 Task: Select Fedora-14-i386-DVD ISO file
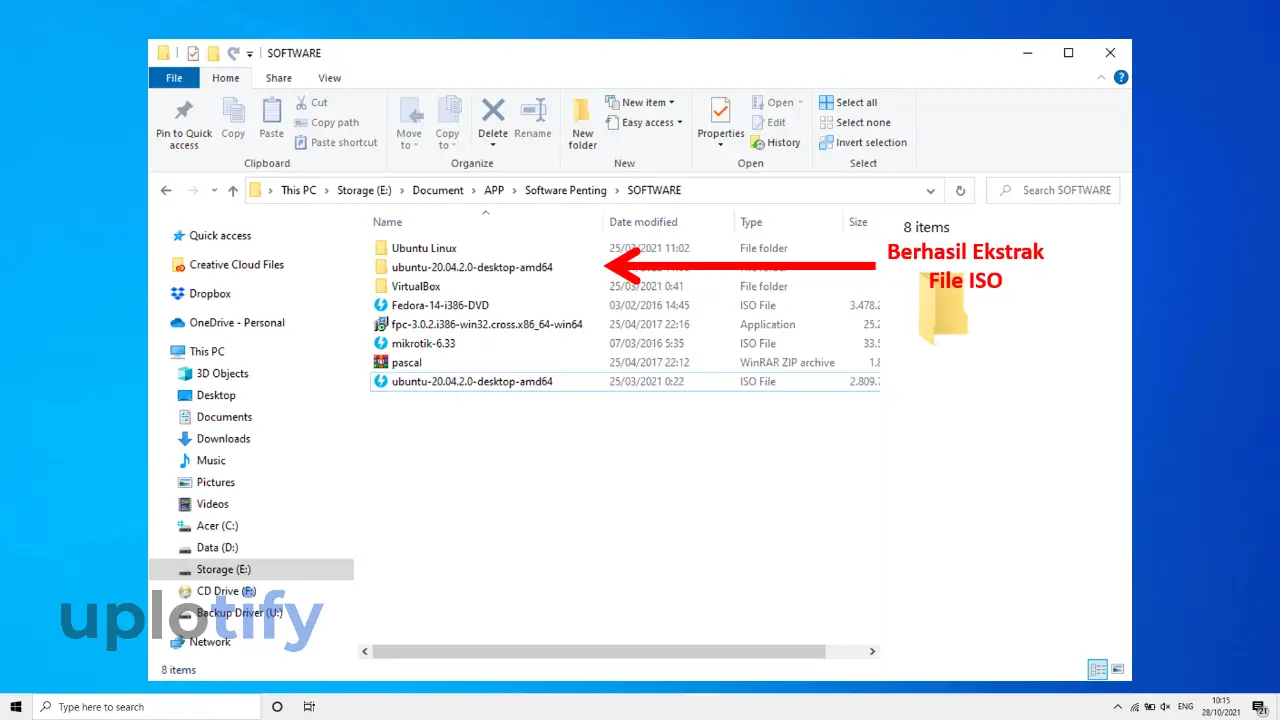(440, 305)
